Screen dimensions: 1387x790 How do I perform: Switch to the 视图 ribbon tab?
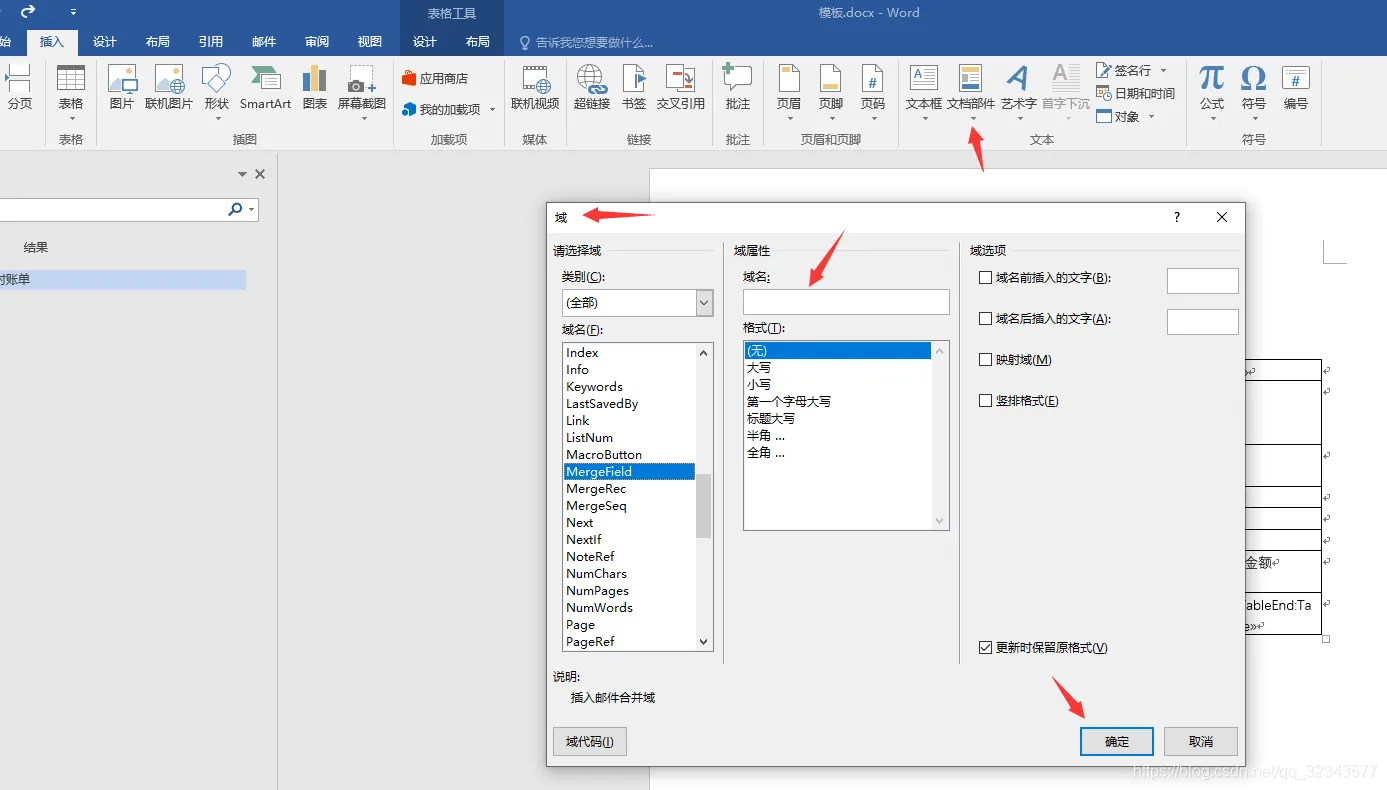(x=370, y=42)
